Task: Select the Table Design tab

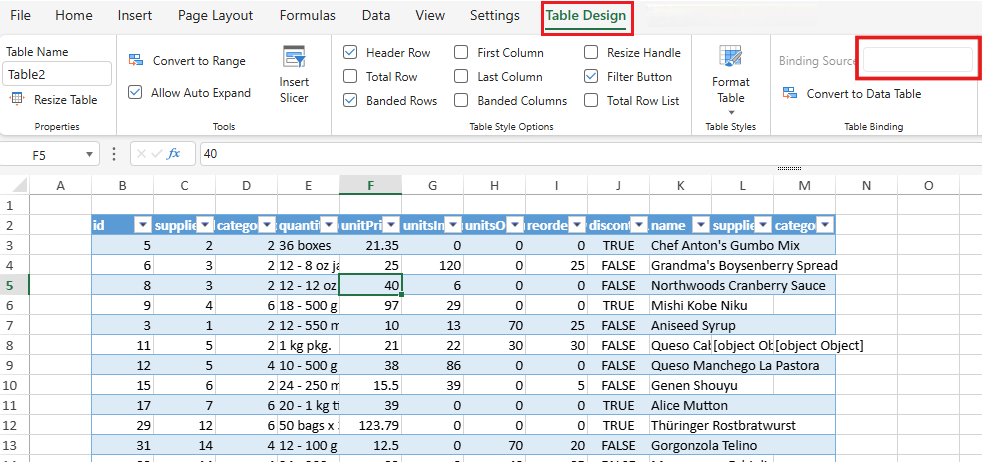Action: point(586,16)
